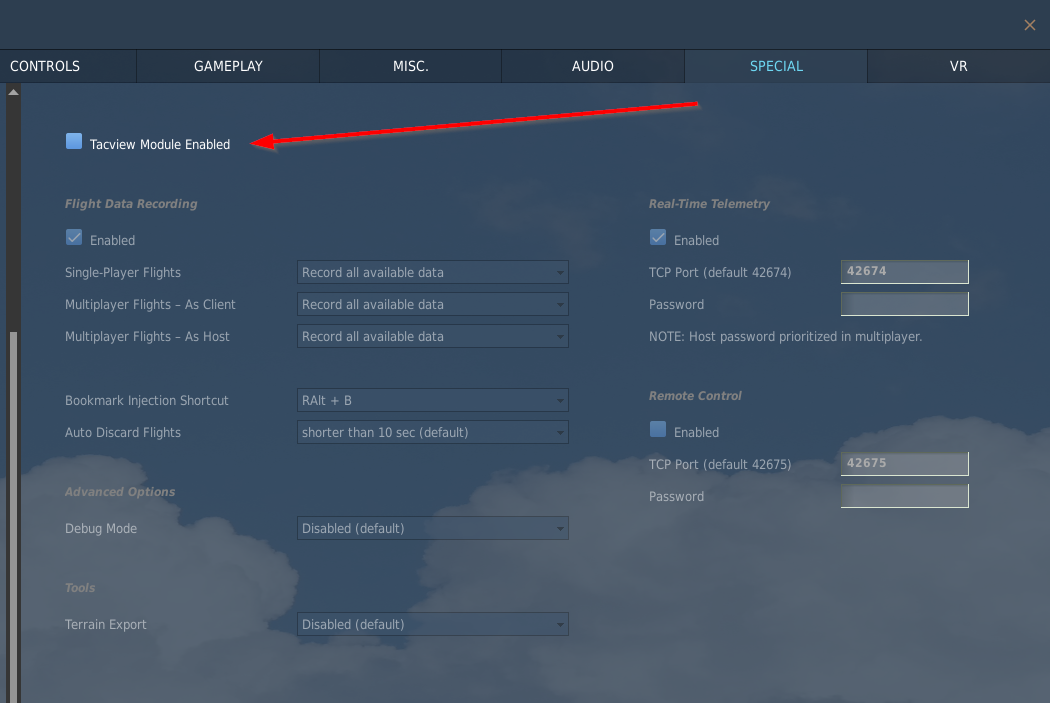Click the Debug Mode label
This screenshot has height=703, width=1050.
click(x=101, y=528)
